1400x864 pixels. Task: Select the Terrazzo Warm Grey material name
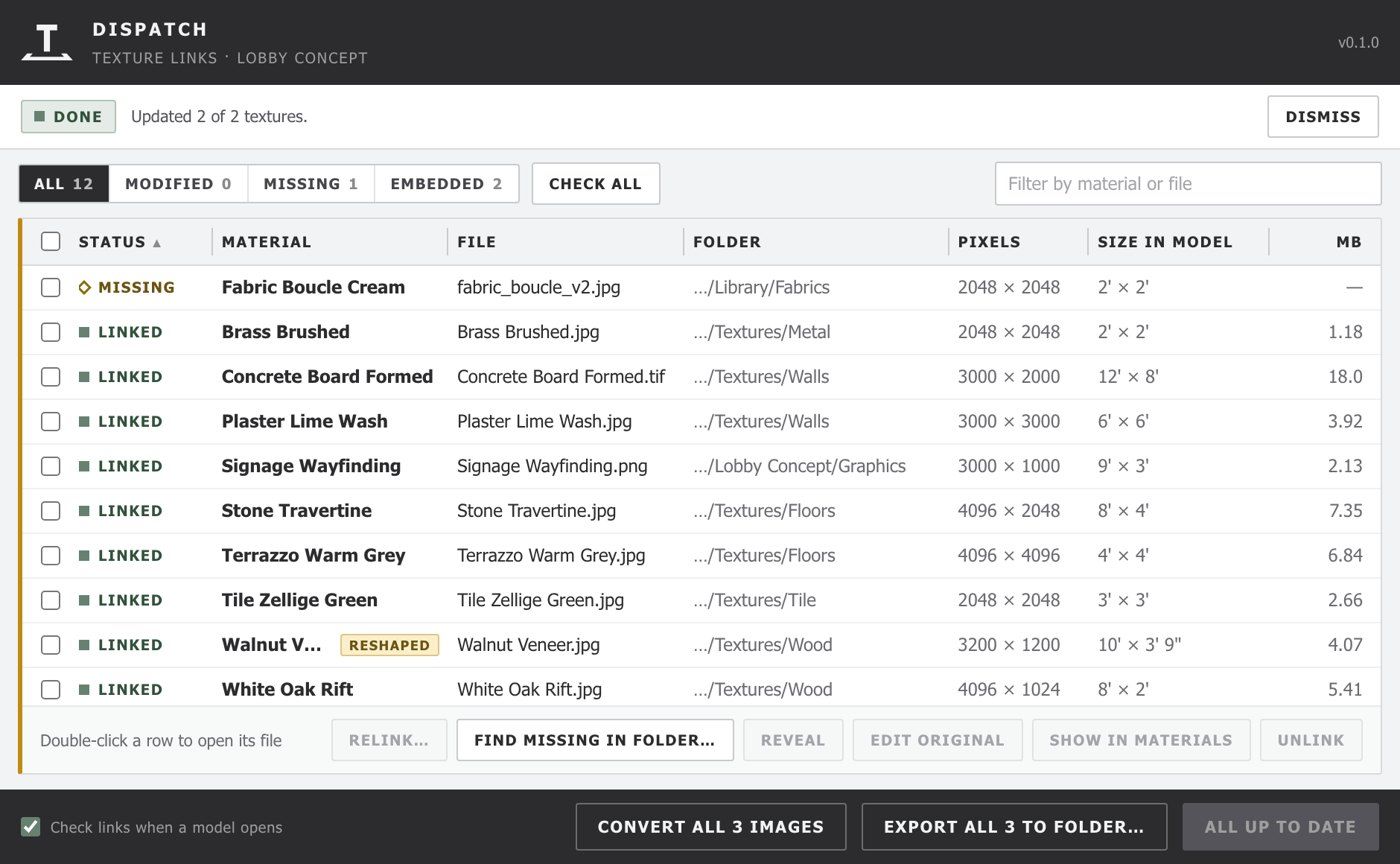point(313,556)
